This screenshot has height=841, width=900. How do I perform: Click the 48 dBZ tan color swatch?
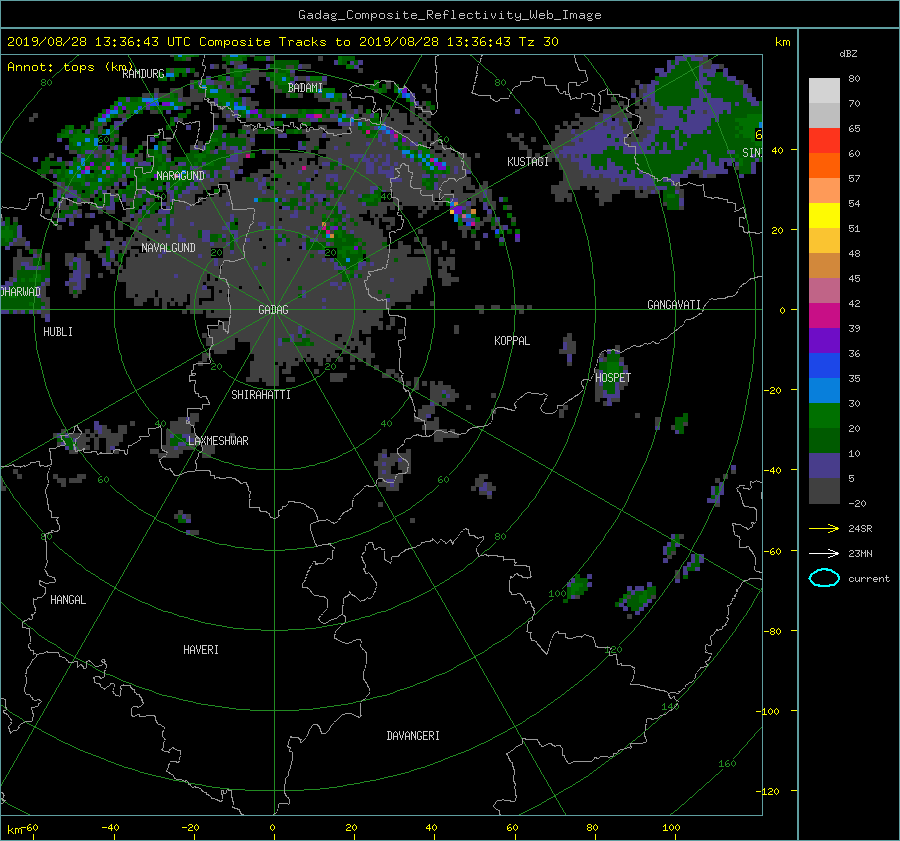[x=824, y=265]
